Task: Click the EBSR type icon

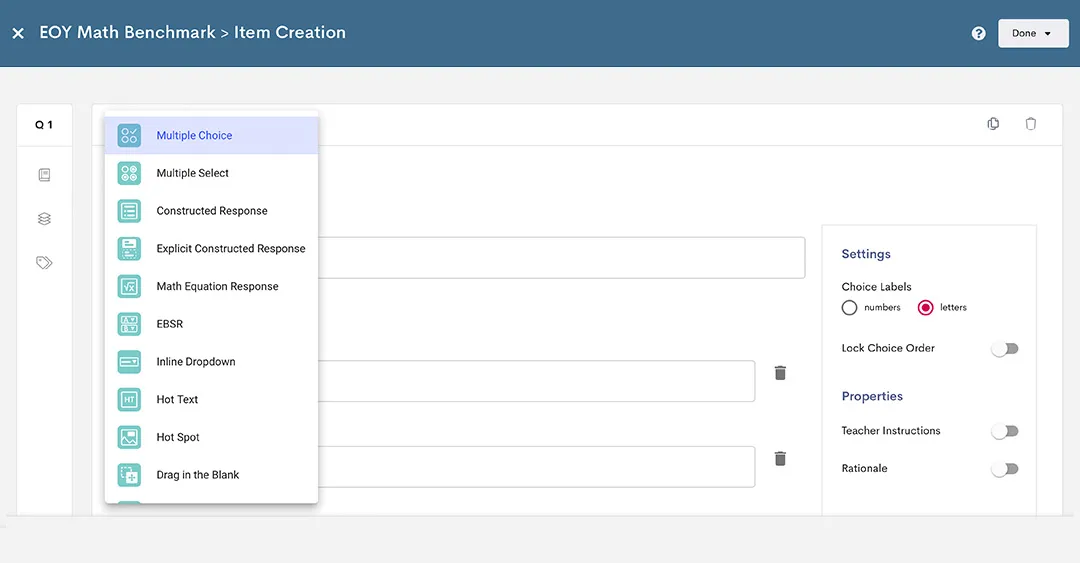Action: click(129, 324)
